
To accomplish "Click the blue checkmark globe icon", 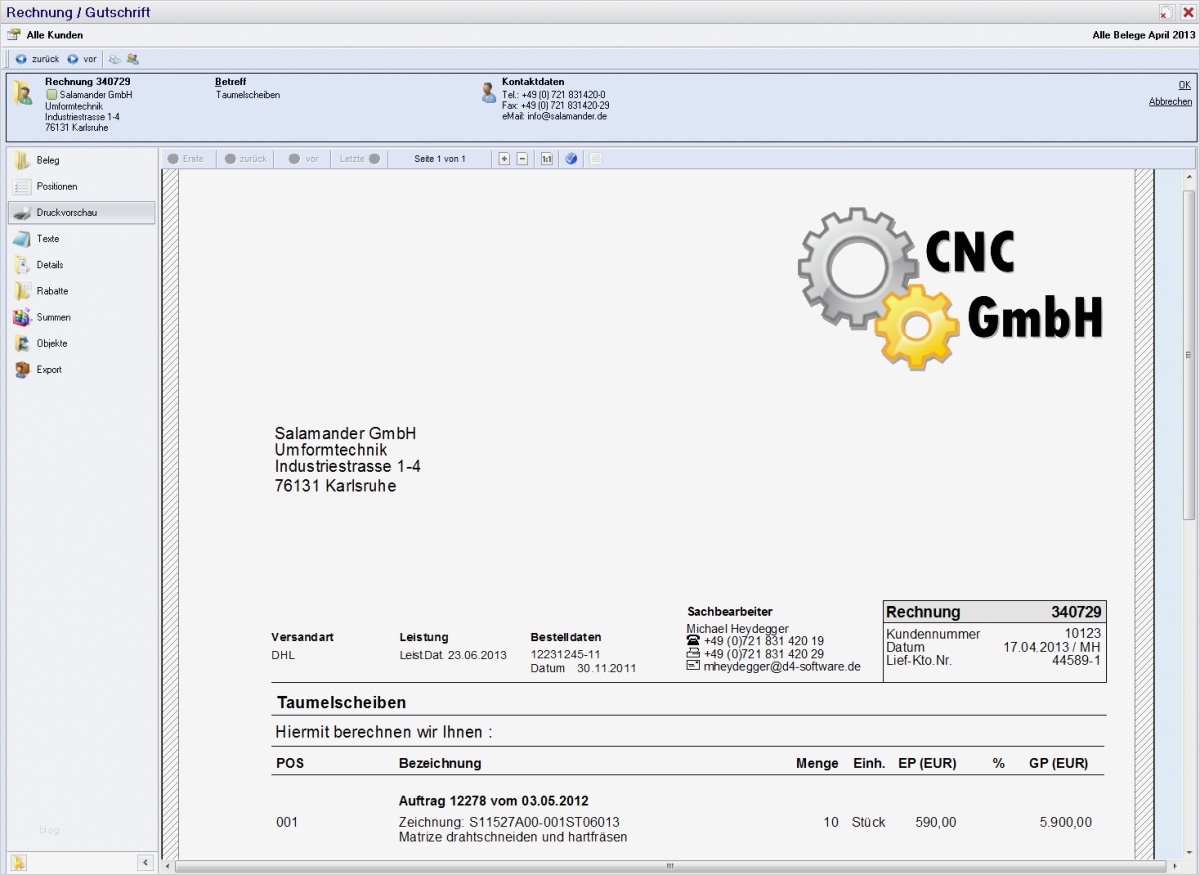I will click(571, 158).
